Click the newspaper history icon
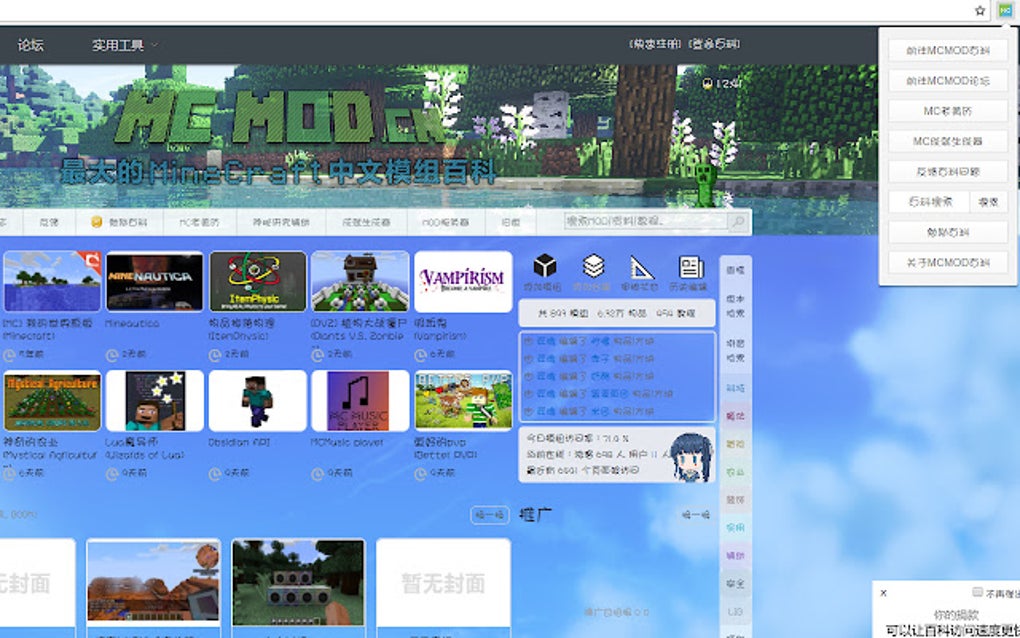The height and width of the screenshot is (638, 1020). coord(690,267)
